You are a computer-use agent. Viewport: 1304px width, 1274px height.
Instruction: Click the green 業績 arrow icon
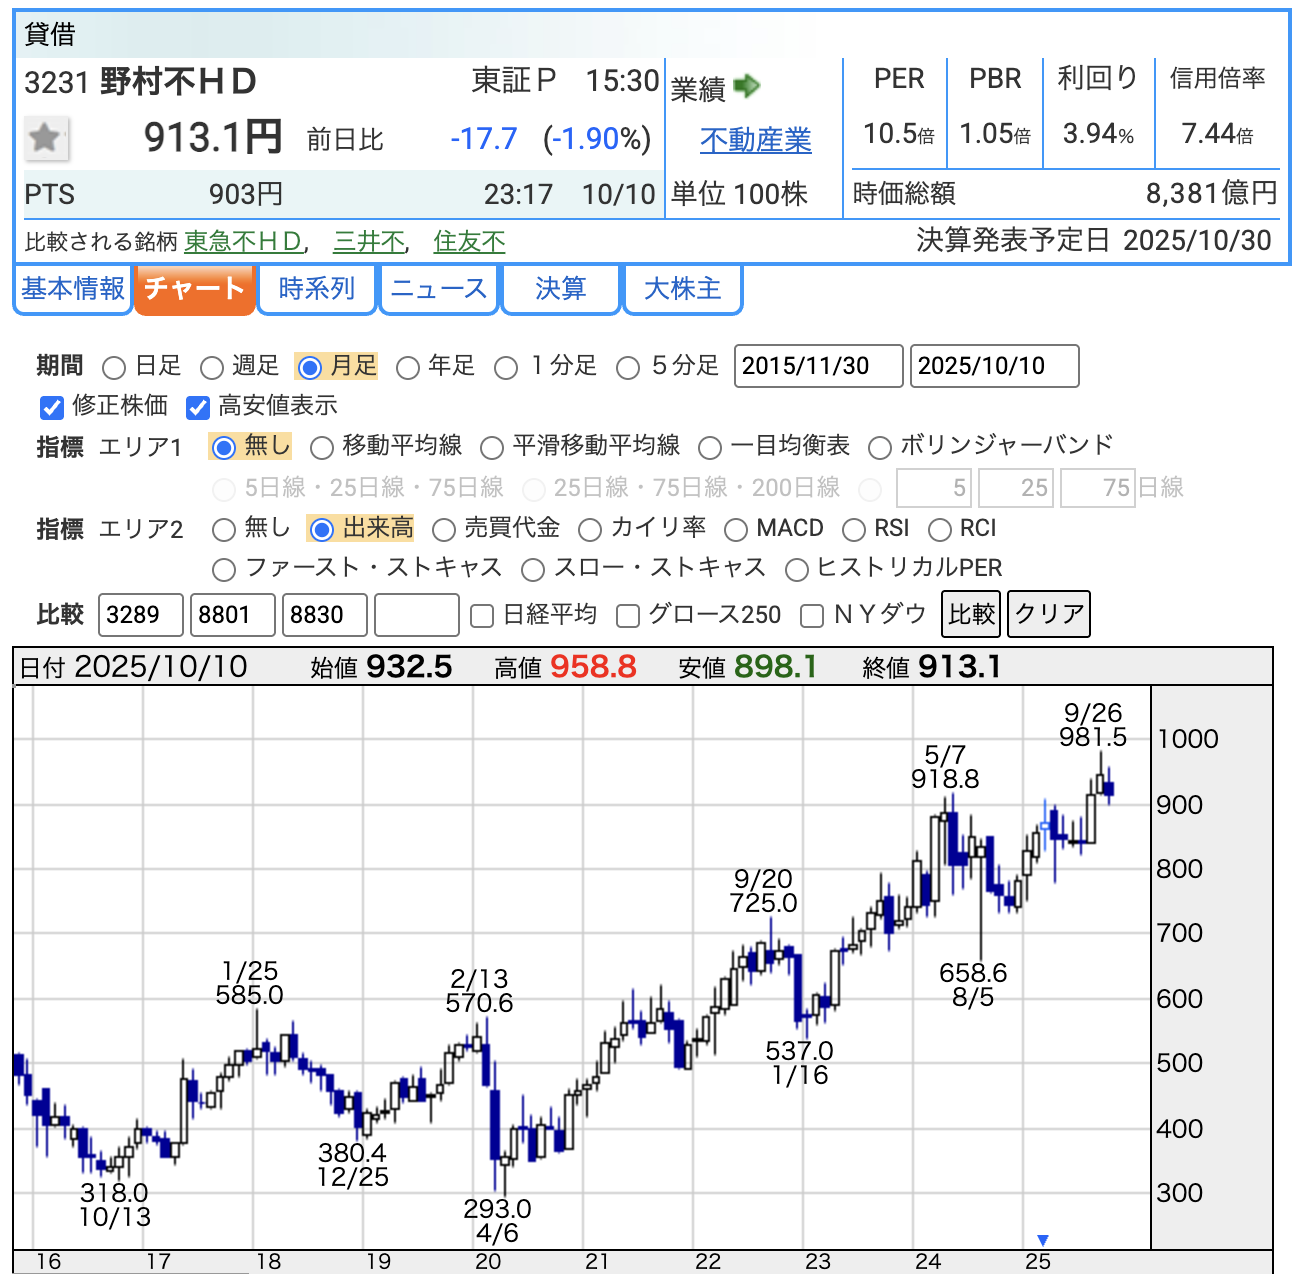click(x=746, y=87)
